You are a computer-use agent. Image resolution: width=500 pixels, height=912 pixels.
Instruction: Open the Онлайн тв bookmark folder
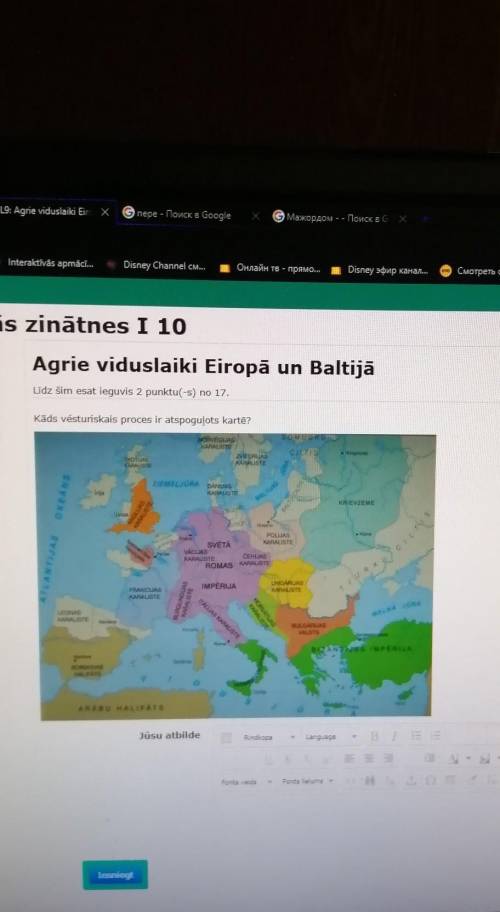click(270, 269)
